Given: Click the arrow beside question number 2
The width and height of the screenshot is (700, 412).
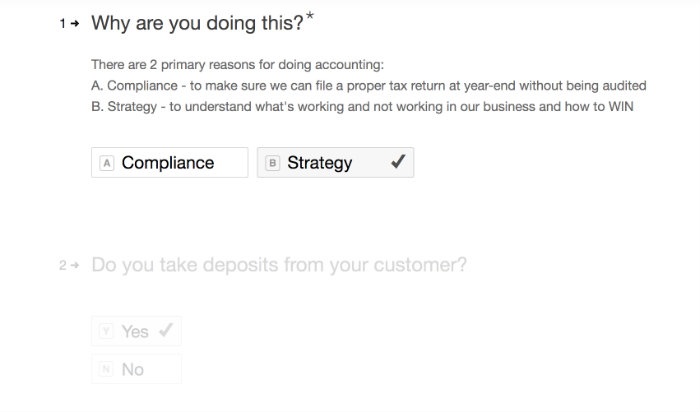Looking at the screenshot, I should click(75, 266).
